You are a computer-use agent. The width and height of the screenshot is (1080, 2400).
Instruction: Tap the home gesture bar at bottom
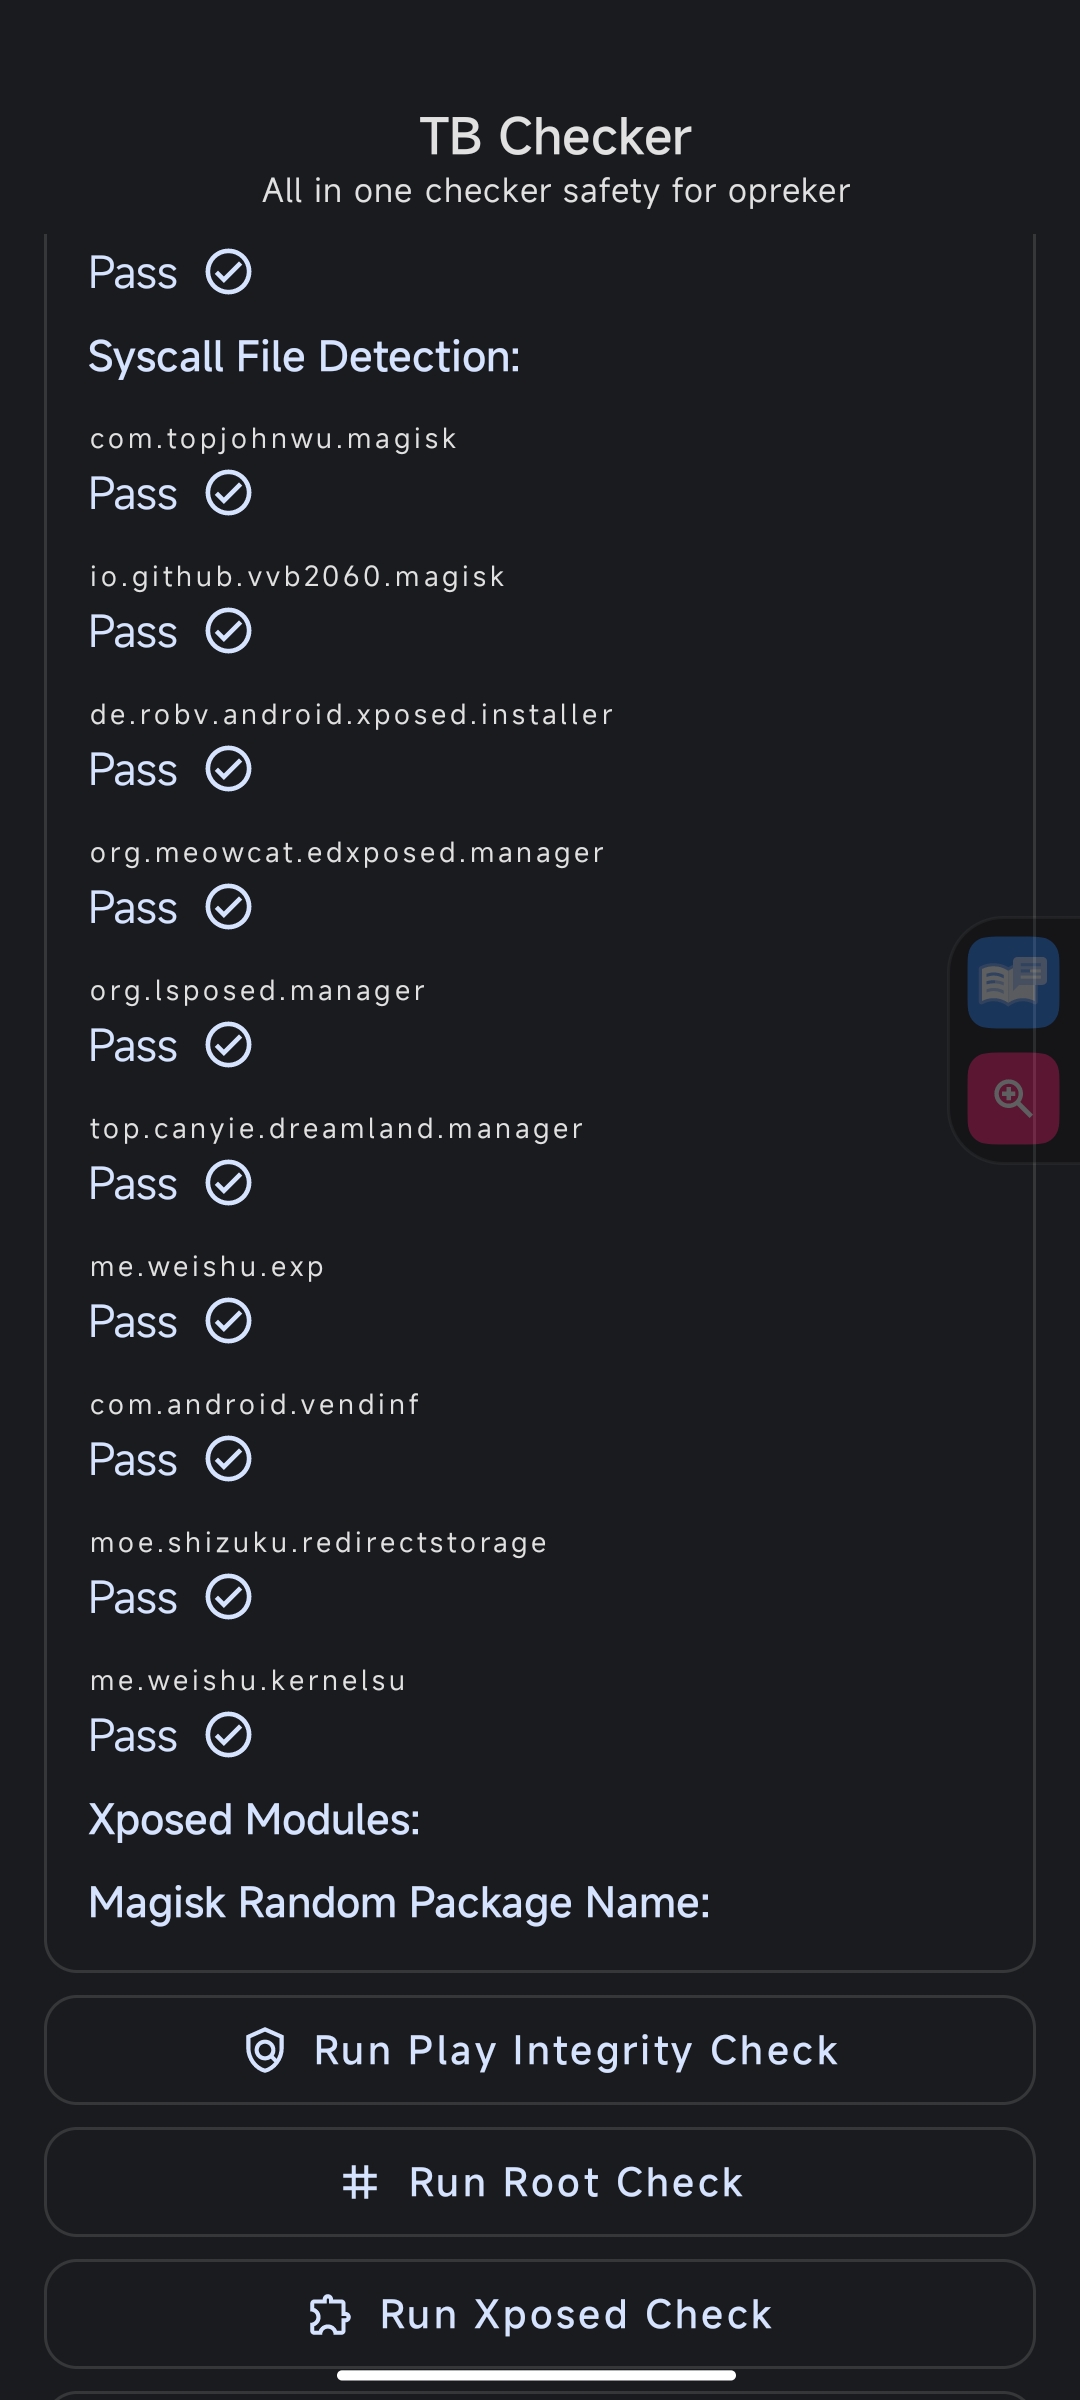point(537,2375)
